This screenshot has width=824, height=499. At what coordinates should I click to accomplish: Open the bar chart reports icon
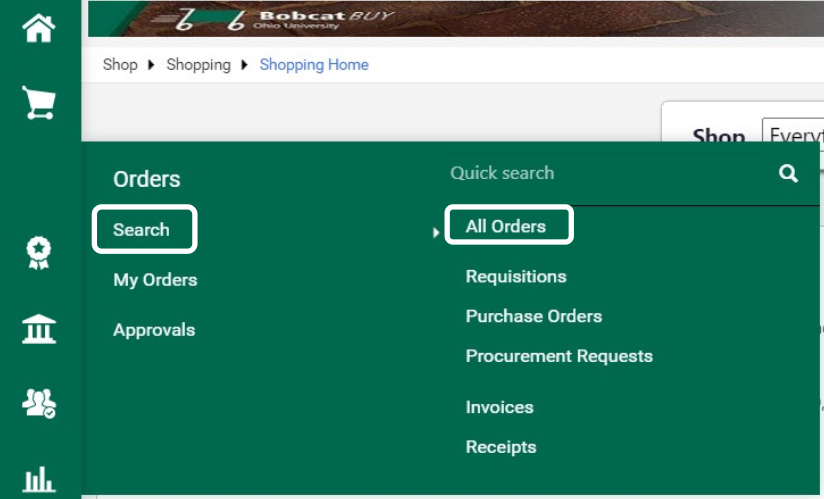pos(39,479)
